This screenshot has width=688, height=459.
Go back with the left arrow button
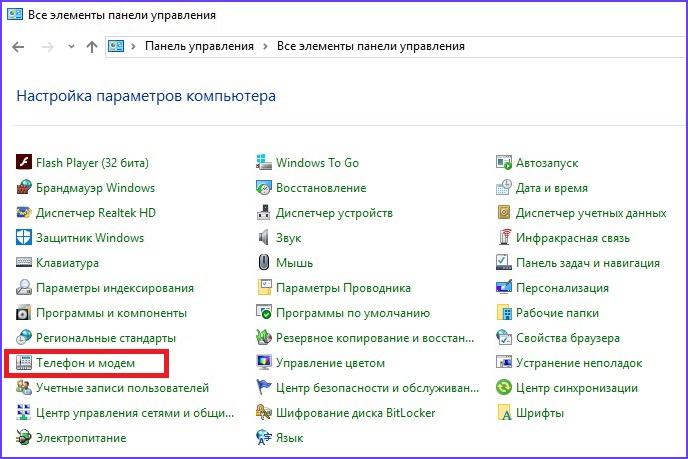pyautogui.click(x=18, y=47)
